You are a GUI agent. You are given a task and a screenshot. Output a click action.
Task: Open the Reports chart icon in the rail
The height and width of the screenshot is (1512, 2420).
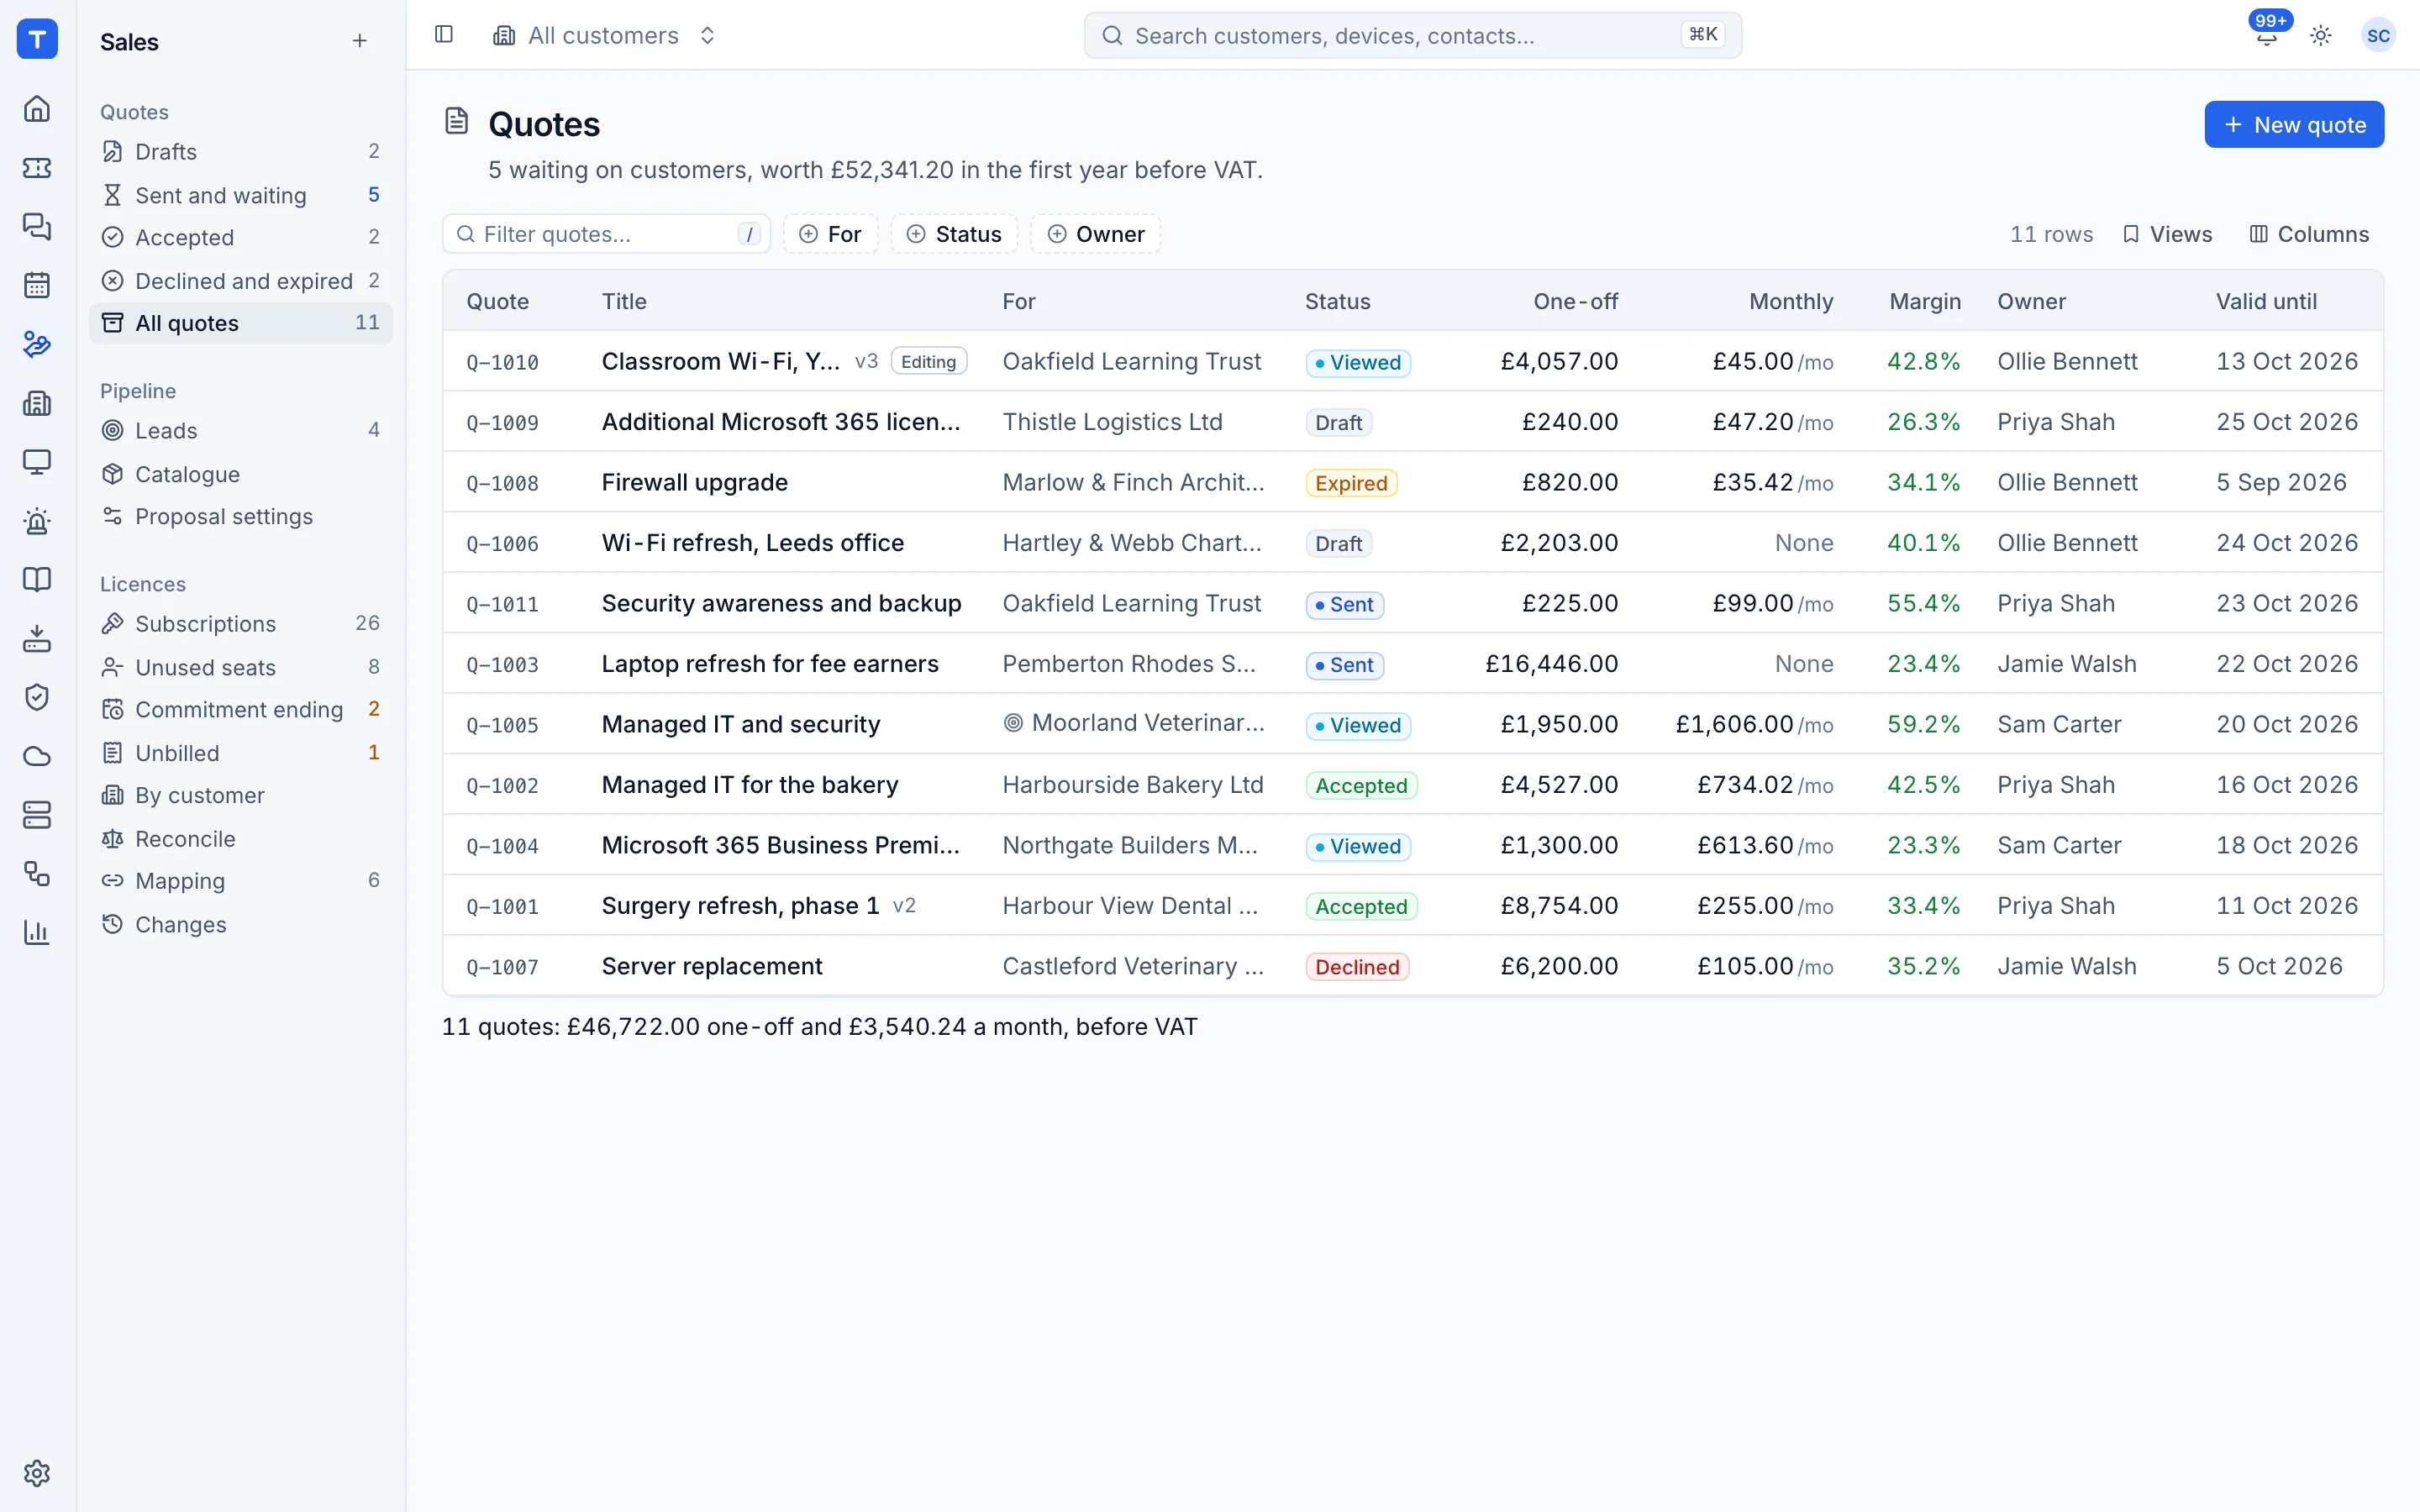coord(37,933)
